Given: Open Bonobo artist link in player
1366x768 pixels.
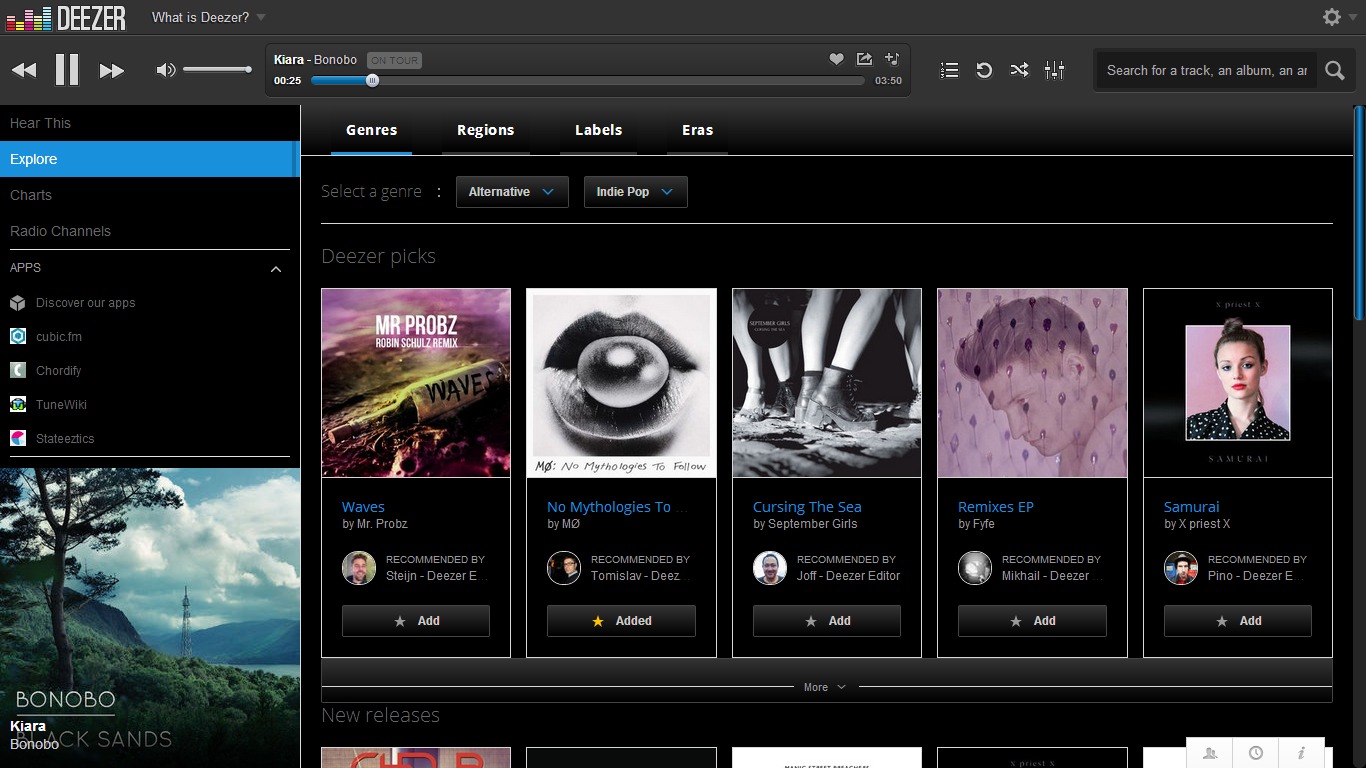Looking at the screenshot, I should (335, 60).
